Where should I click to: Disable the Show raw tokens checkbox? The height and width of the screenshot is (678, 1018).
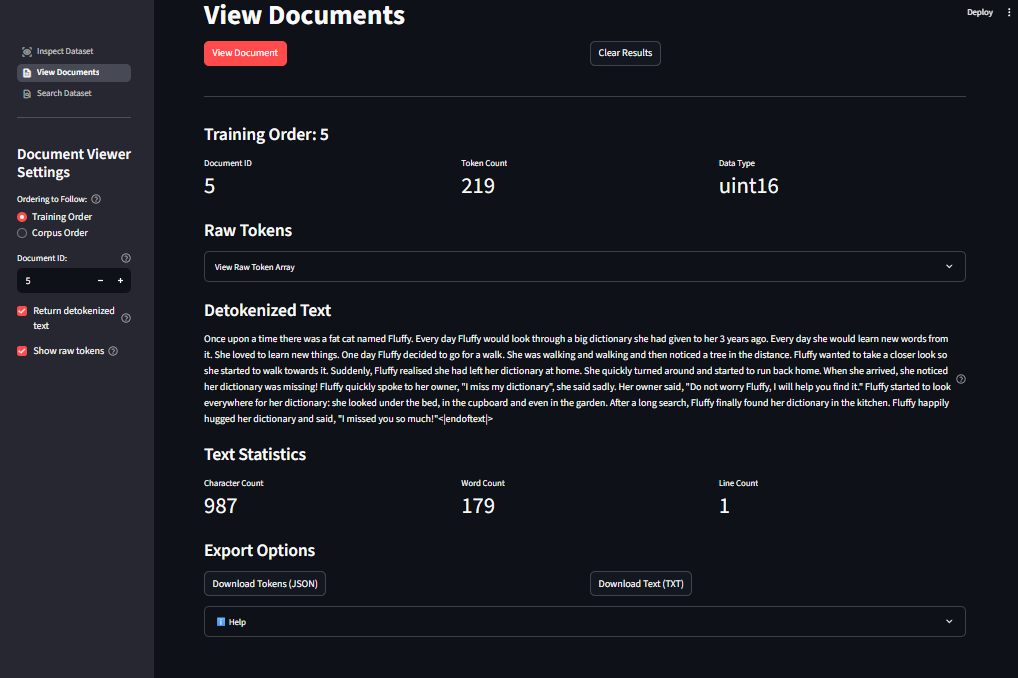click(x=23, y=351)
